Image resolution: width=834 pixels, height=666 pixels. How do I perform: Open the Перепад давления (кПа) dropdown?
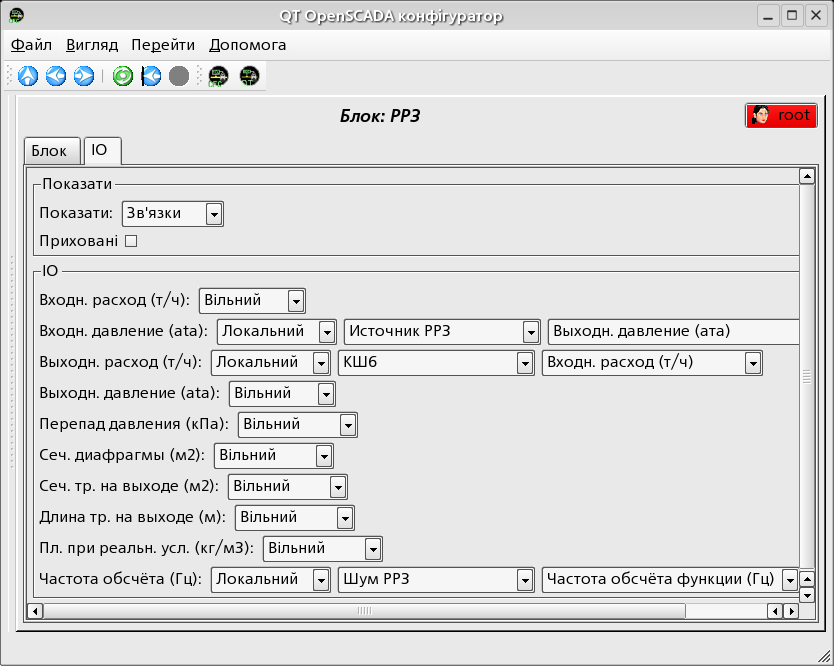pos(297,424)
